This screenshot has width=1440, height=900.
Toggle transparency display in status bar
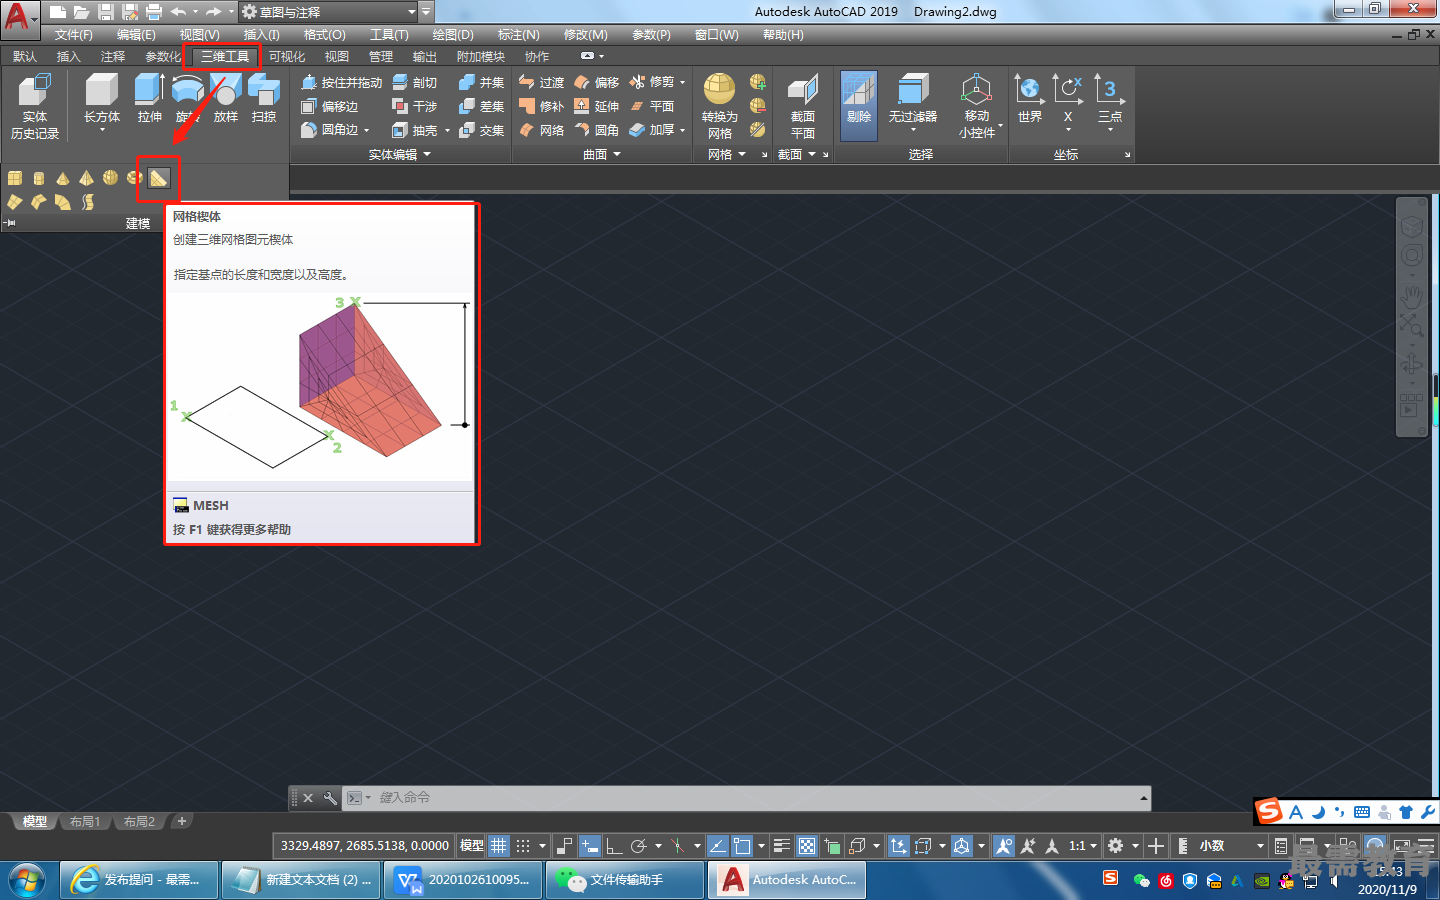click(x=807, y=846)
